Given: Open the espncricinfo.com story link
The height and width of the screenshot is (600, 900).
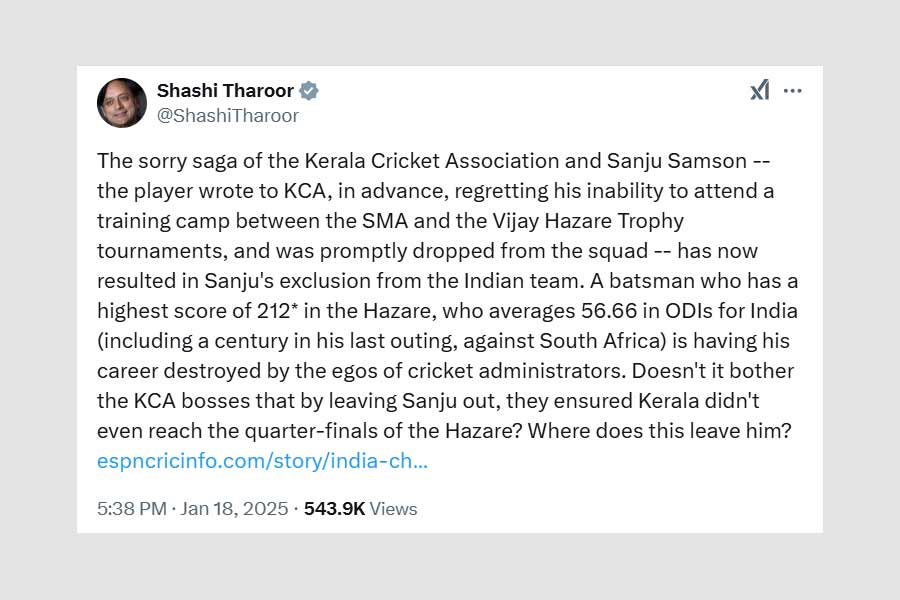Looking at the screenshot, I should coord(262,462).
